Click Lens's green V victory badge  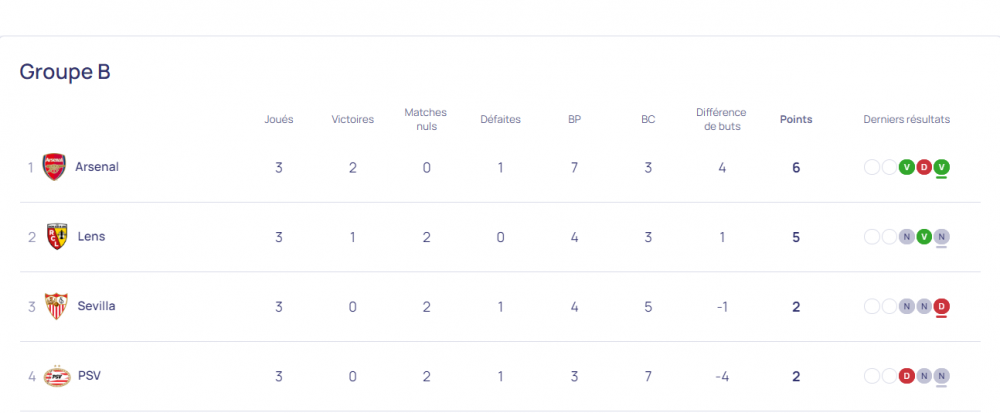pos(924,237)
